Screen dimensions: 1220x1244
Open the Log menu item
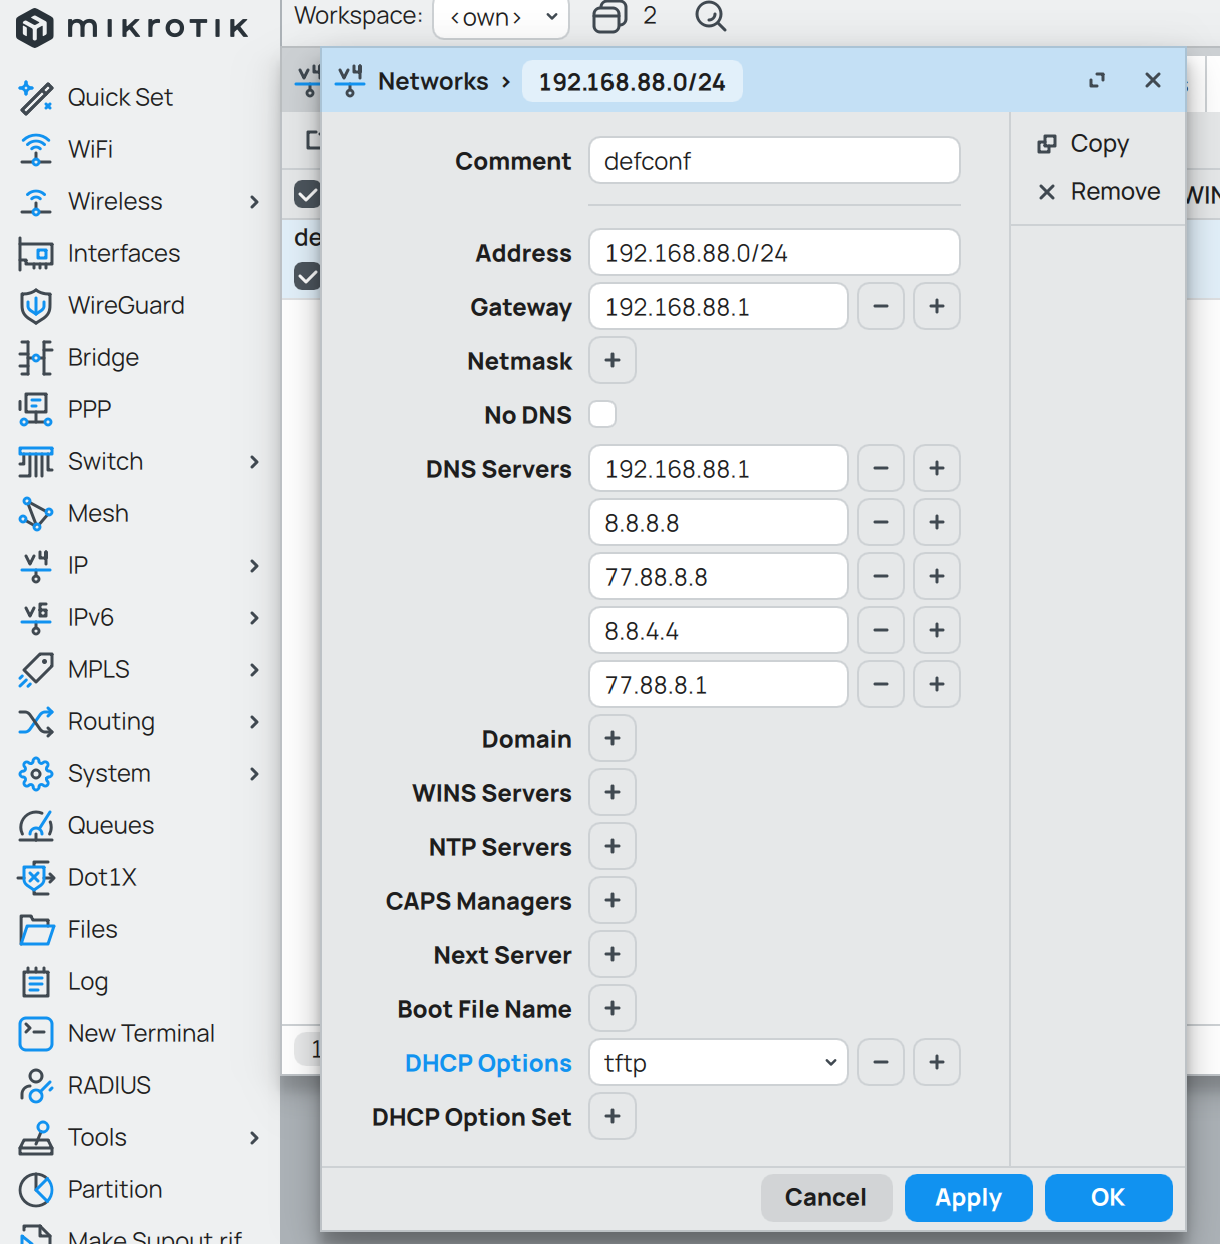coord(88,982)
